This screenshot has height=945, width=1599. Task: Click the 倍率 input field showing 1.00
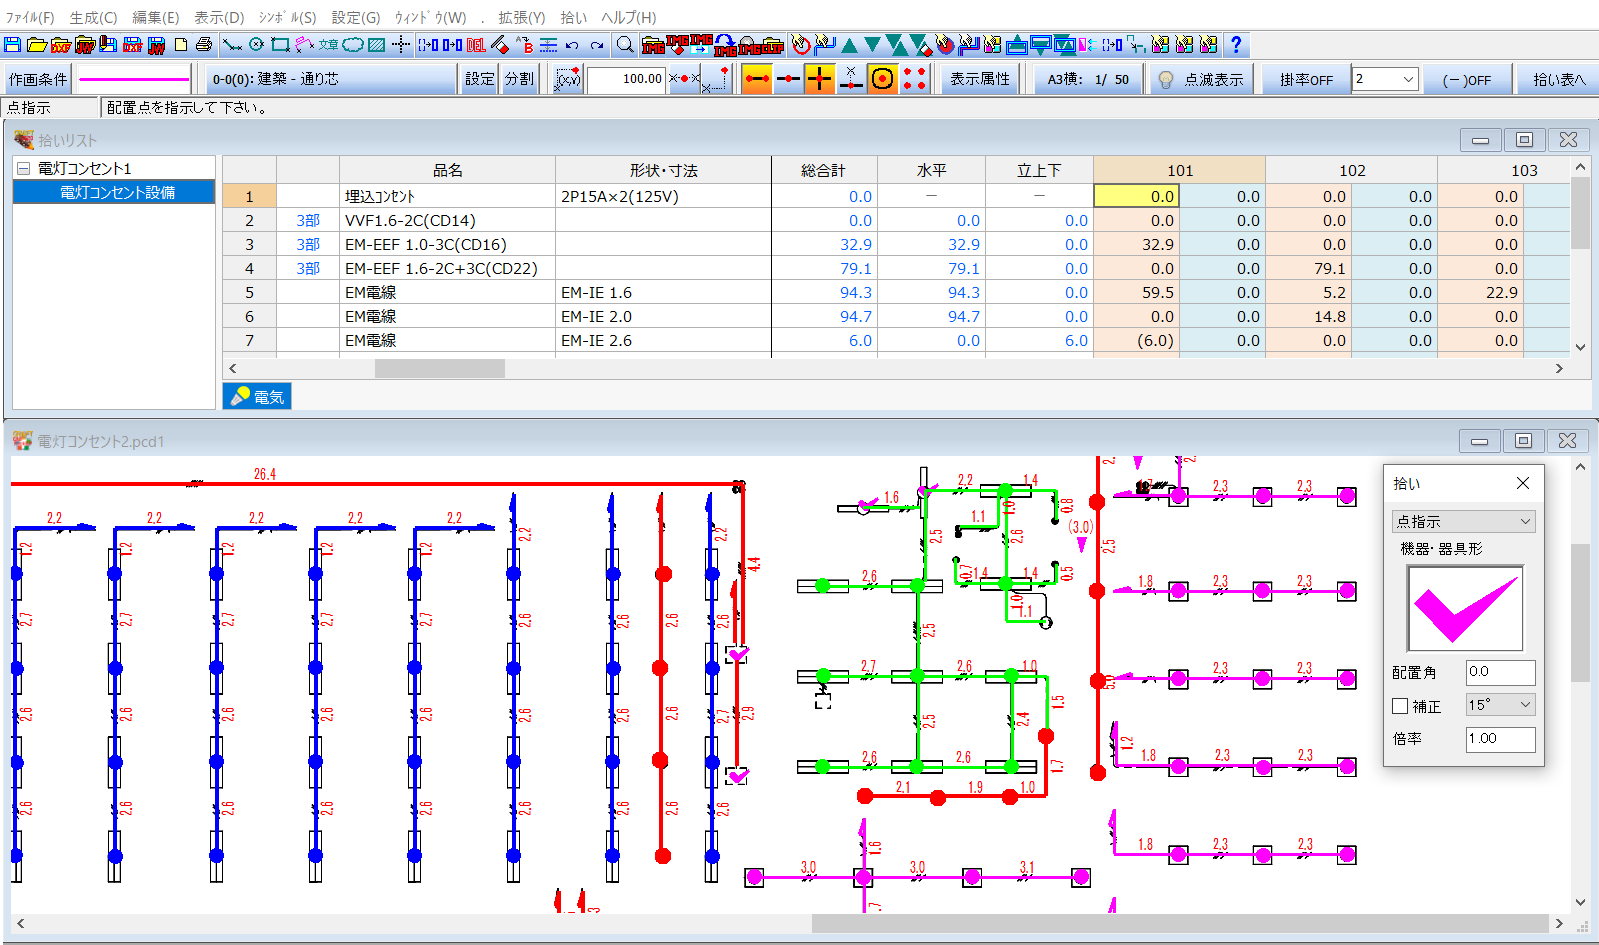pyautogui.click(x=1500, y=739)
